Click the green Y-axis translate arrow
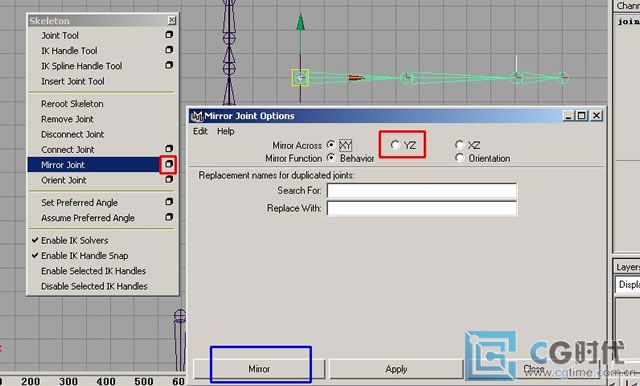This screenshot has height=386, width=640. (x=300, y=22)
